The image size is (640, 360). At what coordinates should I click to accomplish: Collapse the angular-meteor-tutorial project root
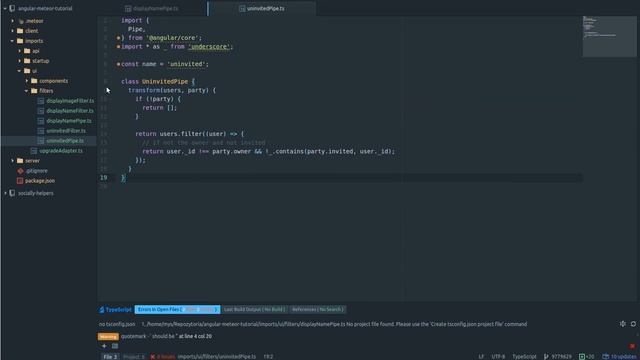5,8
